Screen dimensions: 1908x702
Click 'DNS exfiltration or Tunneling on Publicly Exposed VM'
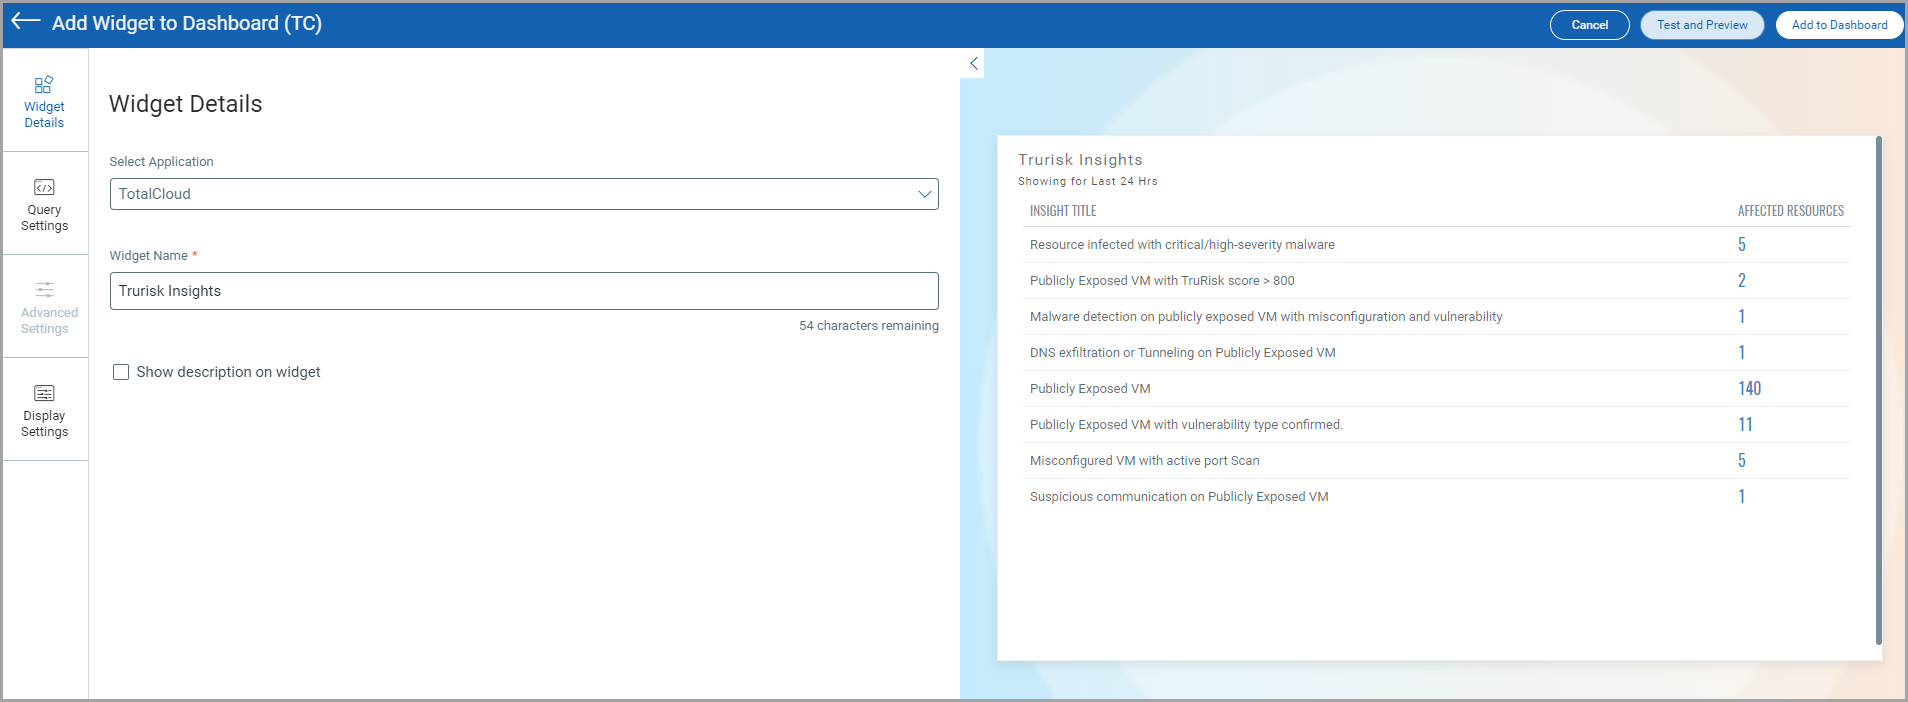tap(1183, 353)
